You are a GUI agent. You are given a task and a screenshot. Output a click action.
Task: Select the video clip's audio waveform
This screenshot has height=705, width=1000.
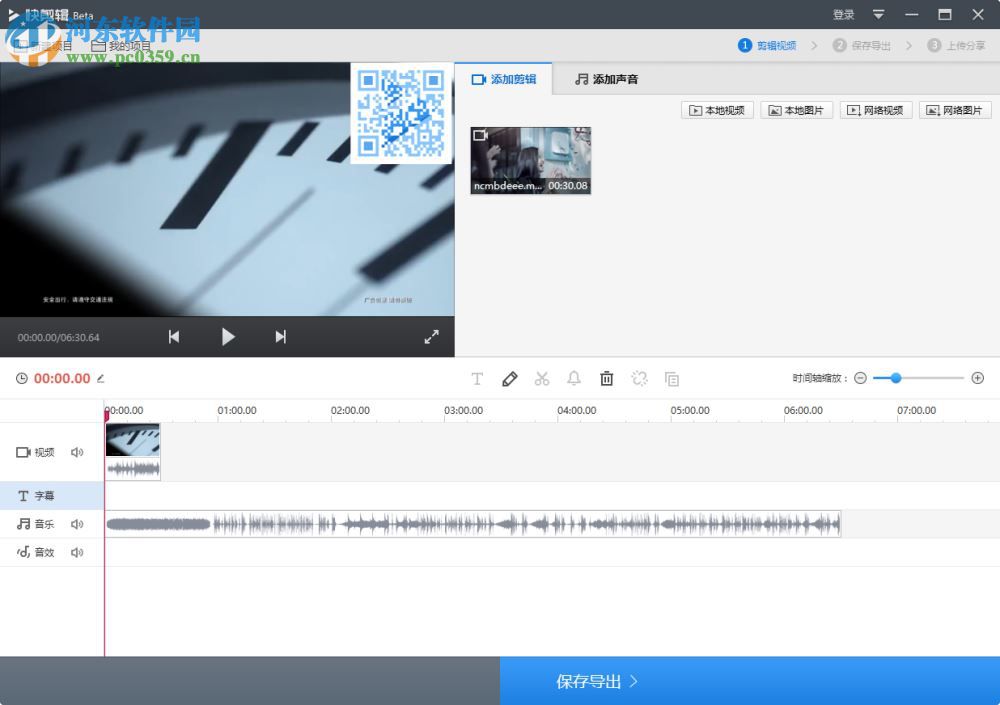click(x=133, y=470)
